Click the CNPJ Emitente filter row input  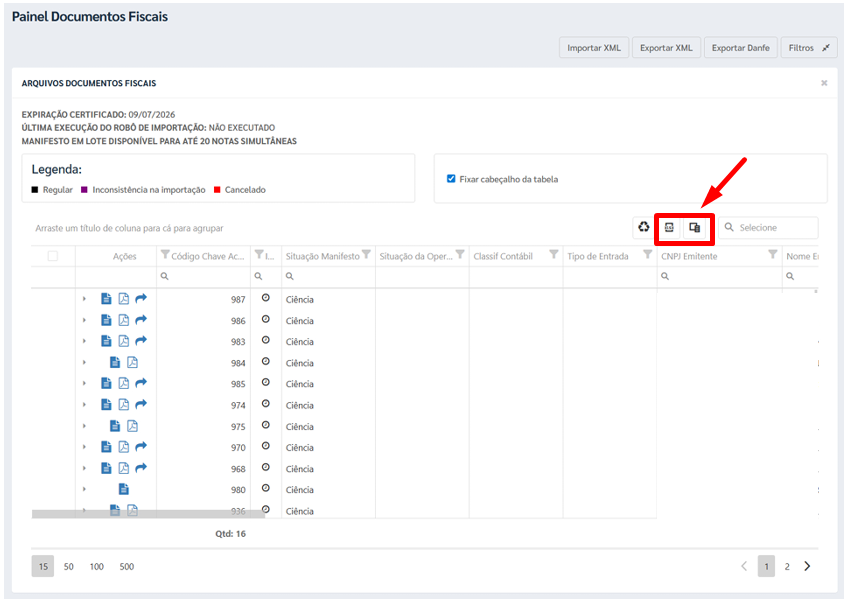pyautogui.click(x=719, y=277)
